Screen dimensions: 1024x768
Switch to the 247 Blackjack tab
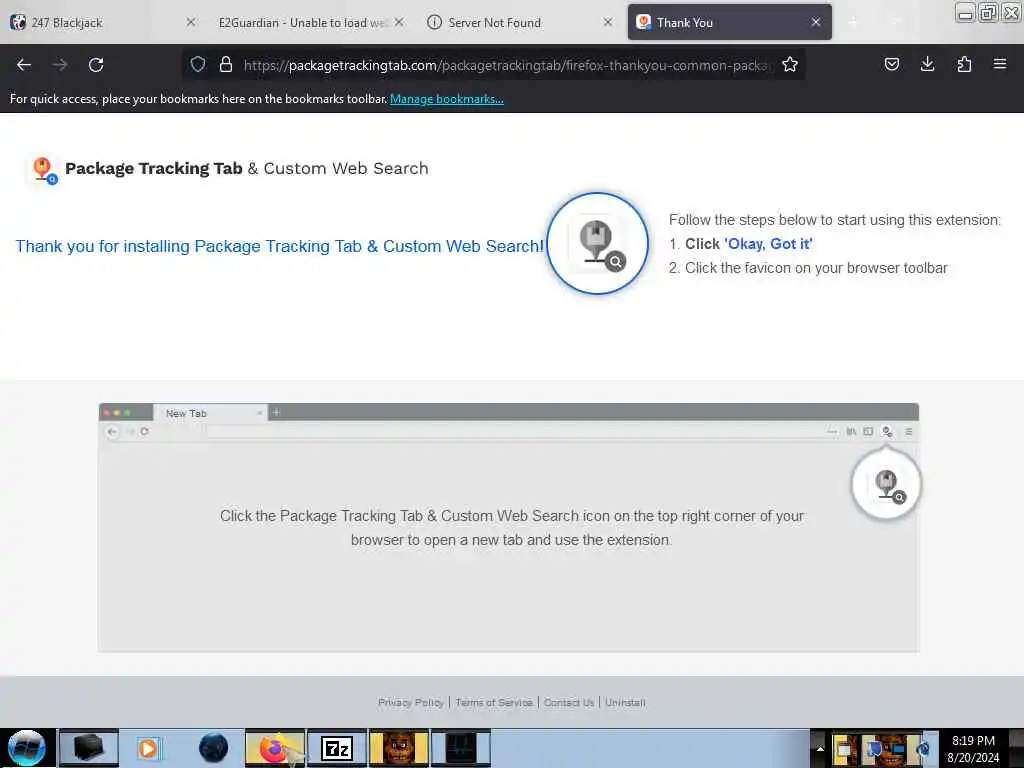pyautogui.click(x=104, y=22)
